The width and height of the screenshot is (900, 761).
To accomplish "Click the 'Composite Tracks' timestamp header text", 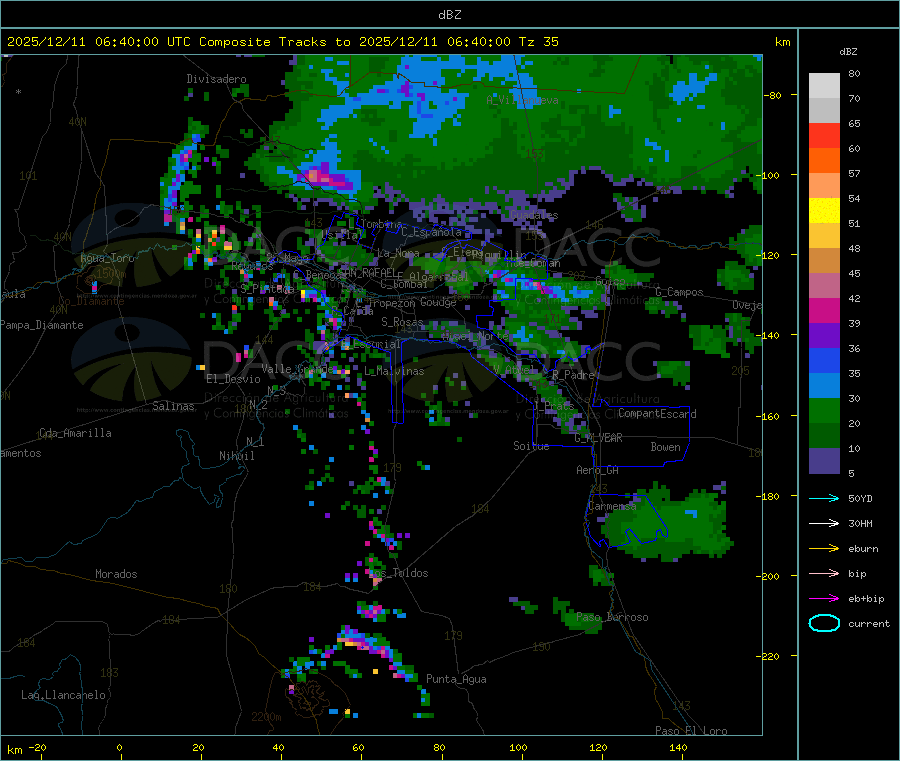I will pyautogui.click(x=282, y=42).
